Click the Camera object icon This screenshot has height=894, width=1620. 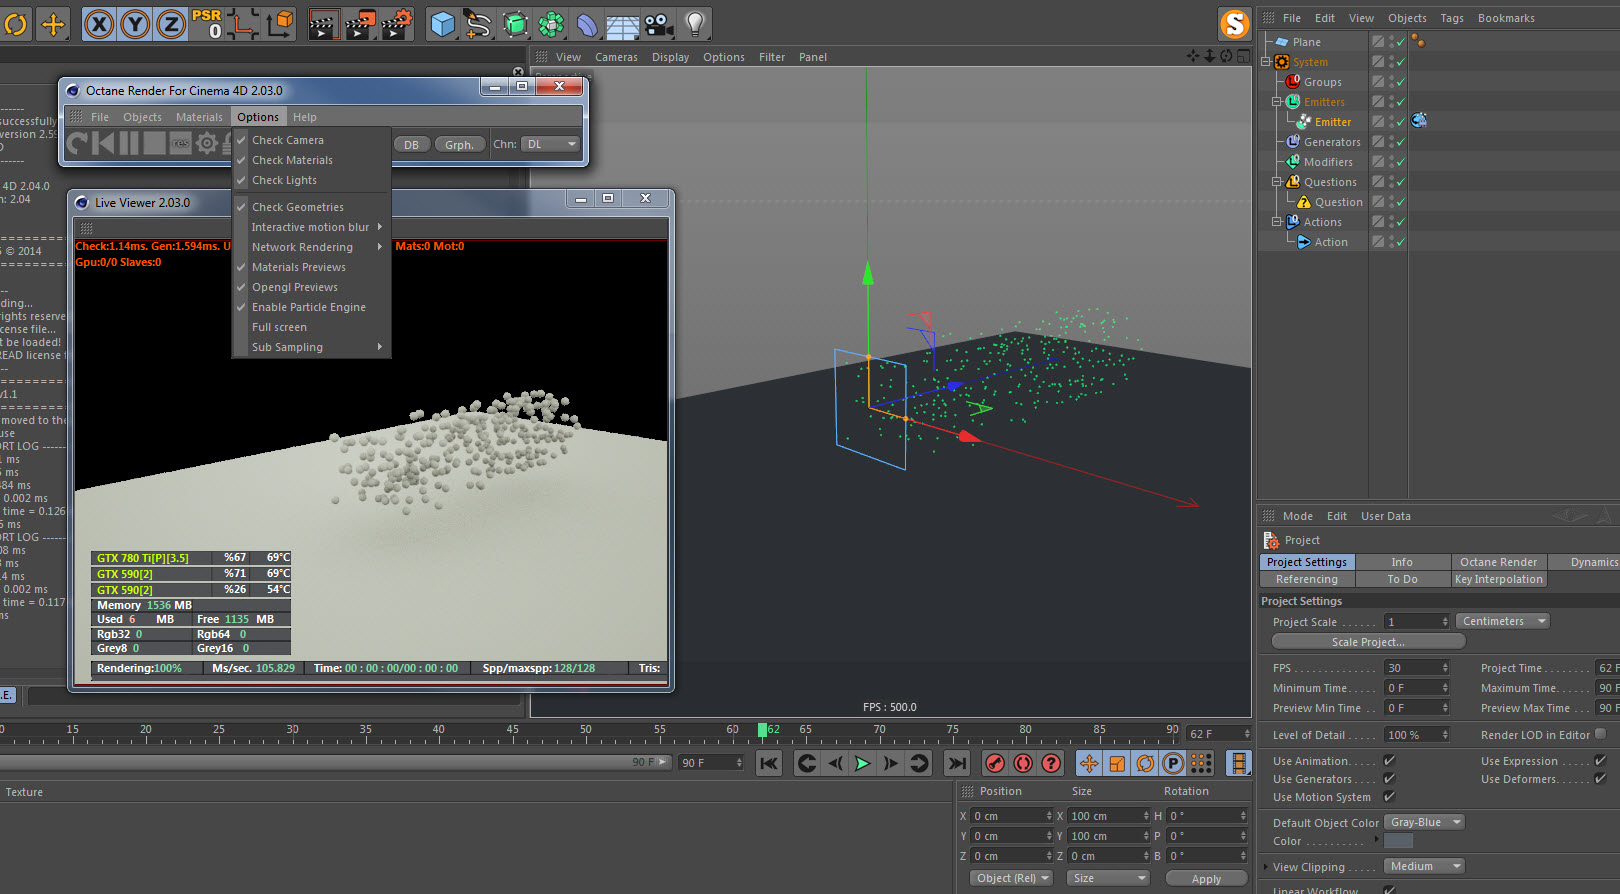(x=658, y=24)
